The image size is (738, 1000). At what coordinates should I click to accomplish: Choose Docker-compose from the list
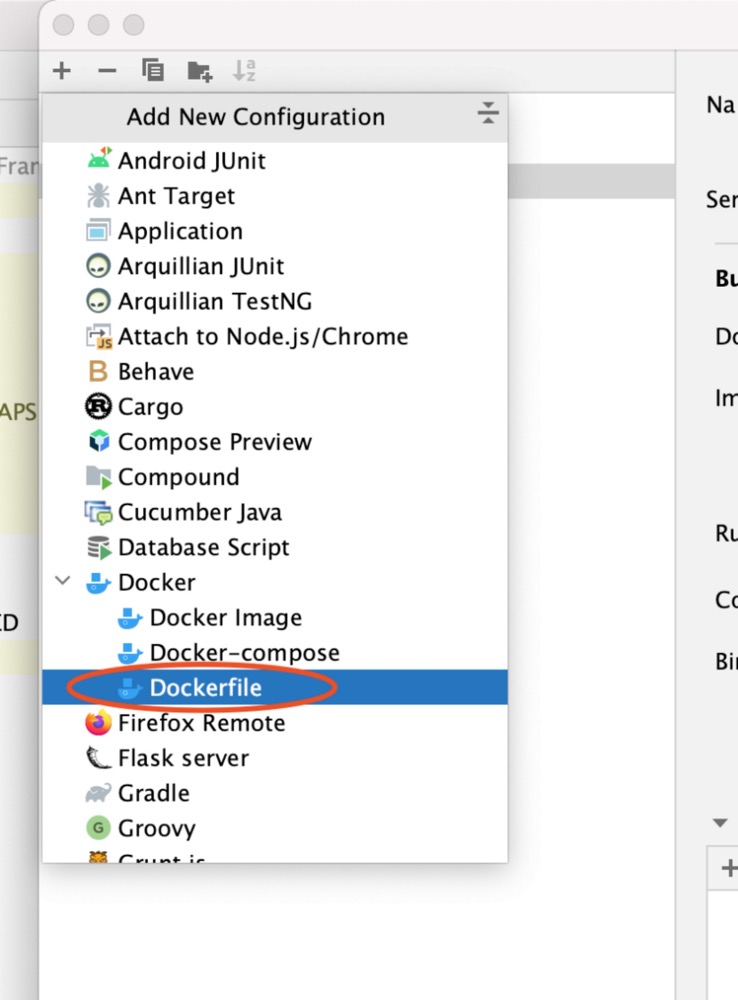(x=244, y=653)
